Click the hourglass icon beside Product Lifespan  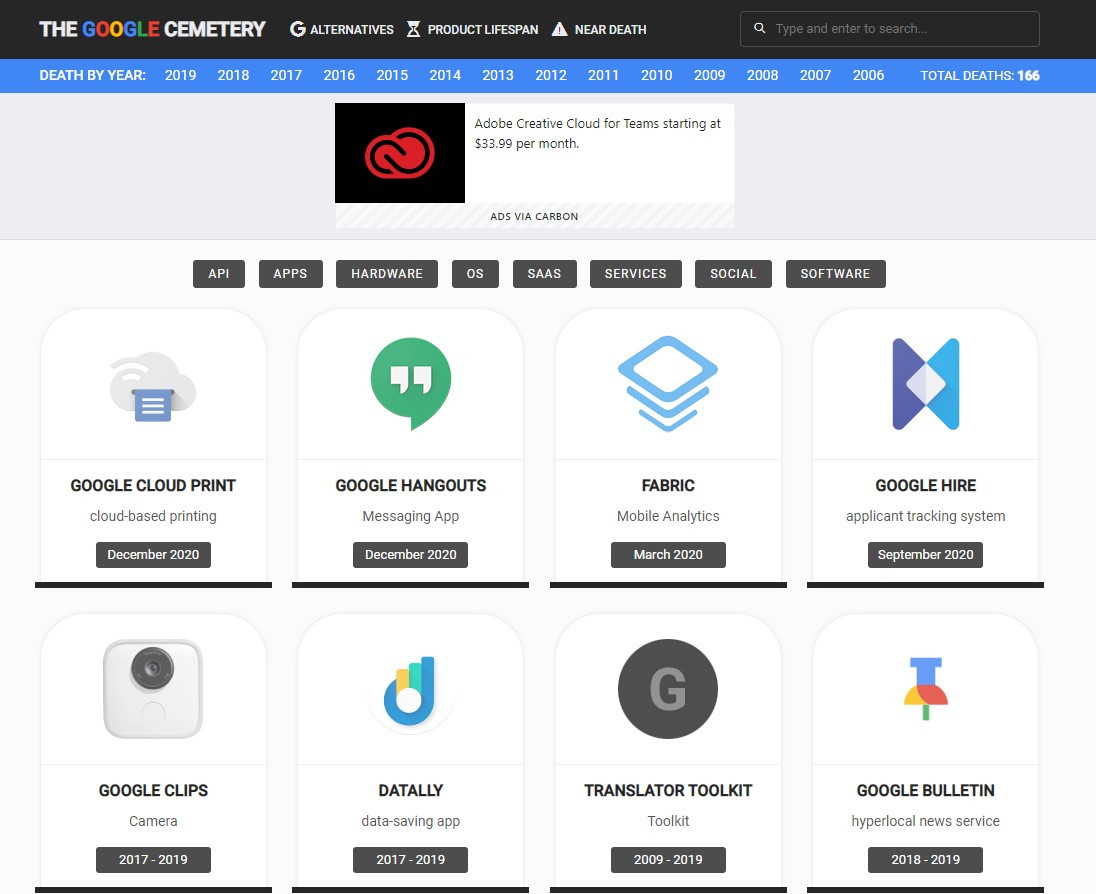(x=414, y=29)
